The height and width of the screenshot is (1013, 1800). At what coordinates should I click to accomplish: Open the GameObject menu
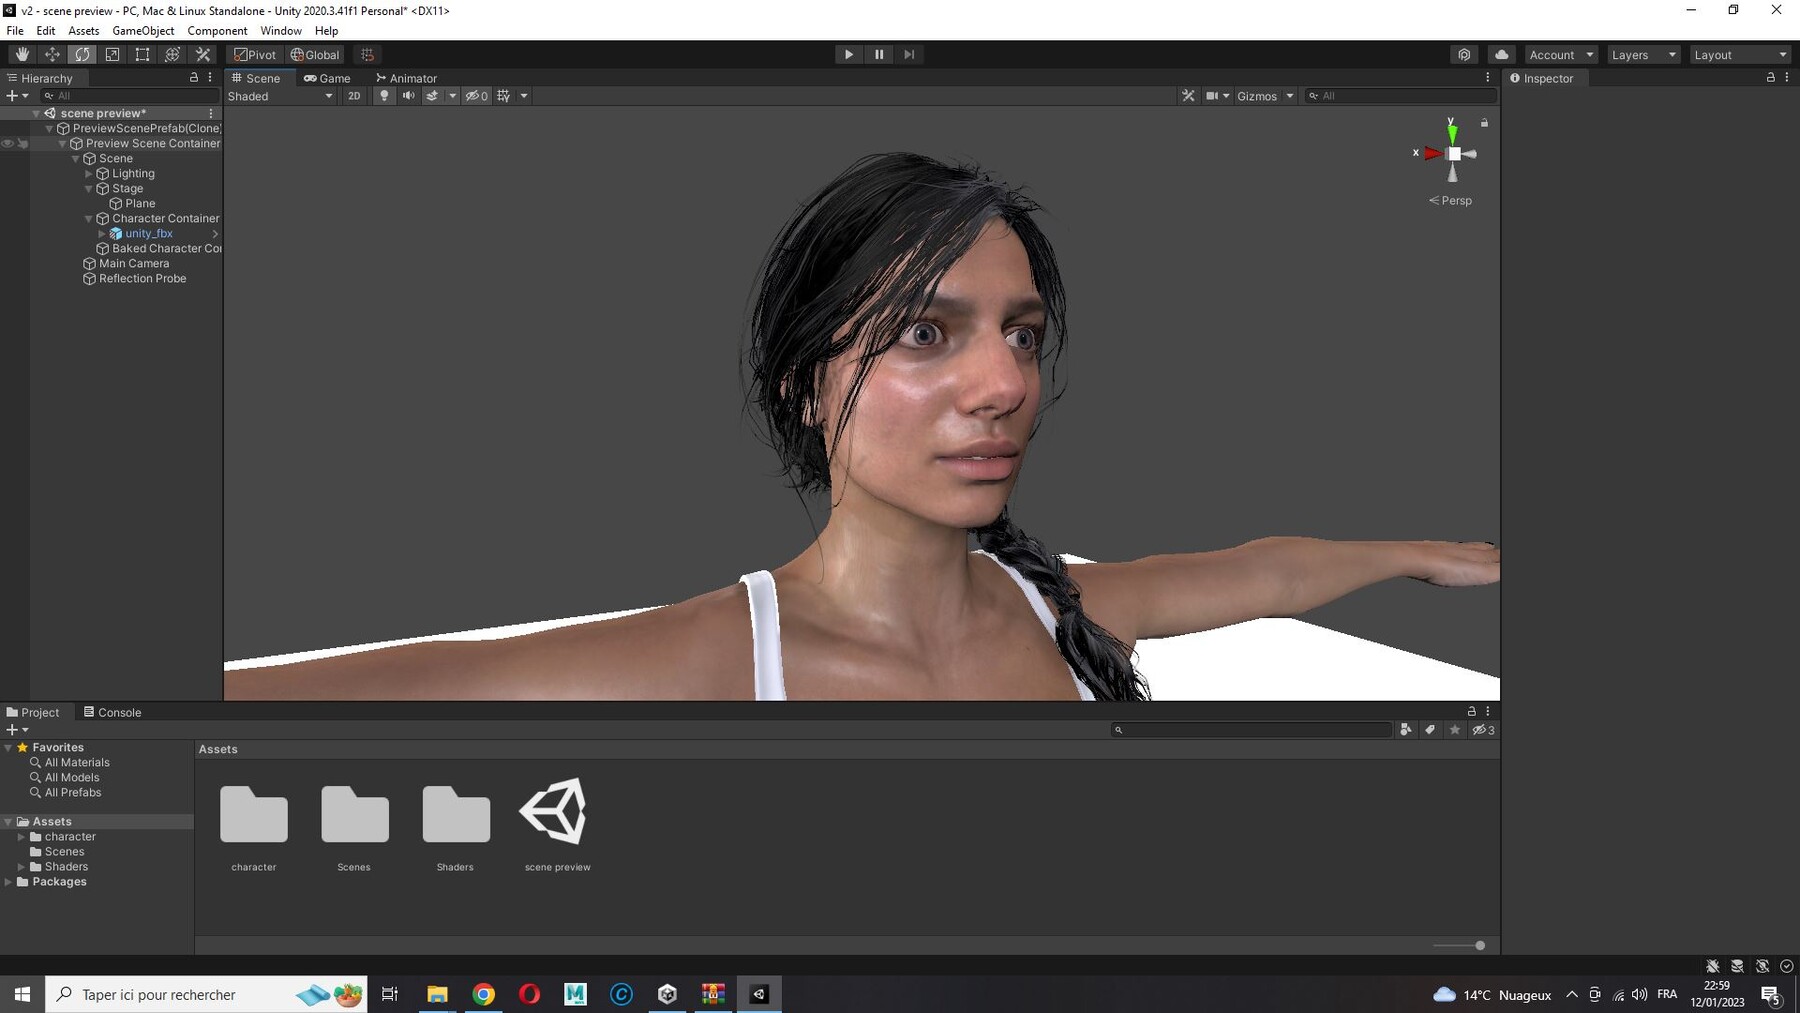coord(143,31)
